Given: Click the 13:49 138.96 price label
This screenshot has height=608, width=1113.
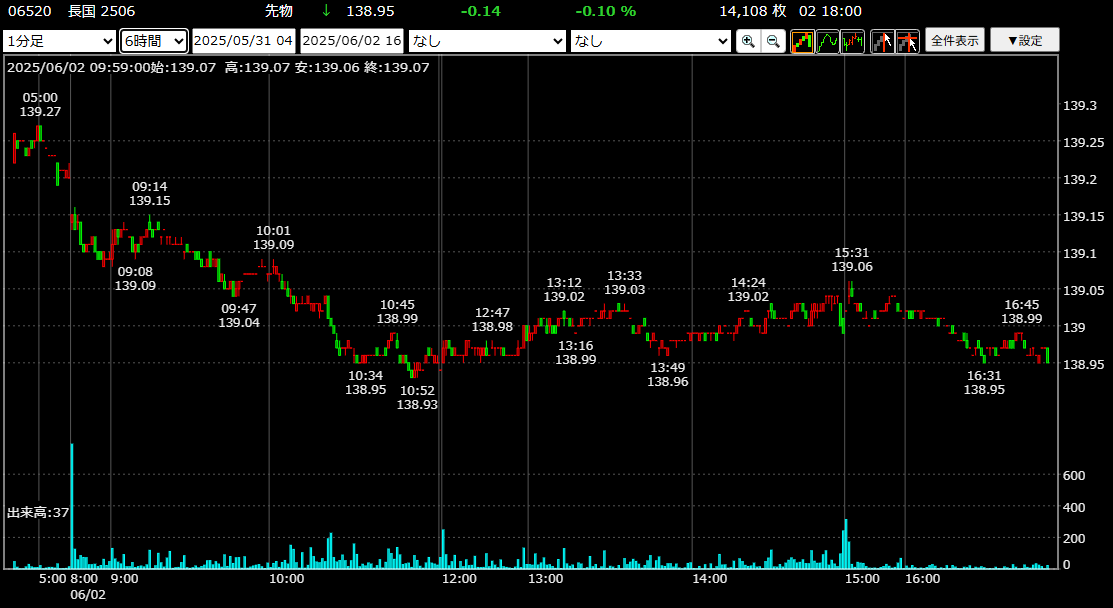Looking at the screenshot, I should [668, 375].
